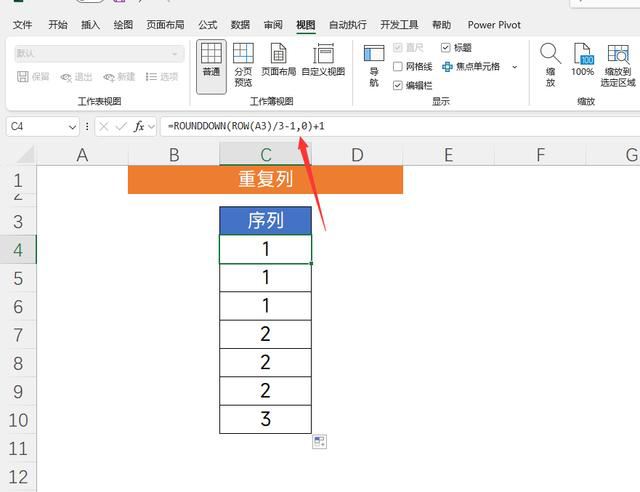
Task: Click the grayed Exit (退出) sheet view button
Action: click(76, 77)
